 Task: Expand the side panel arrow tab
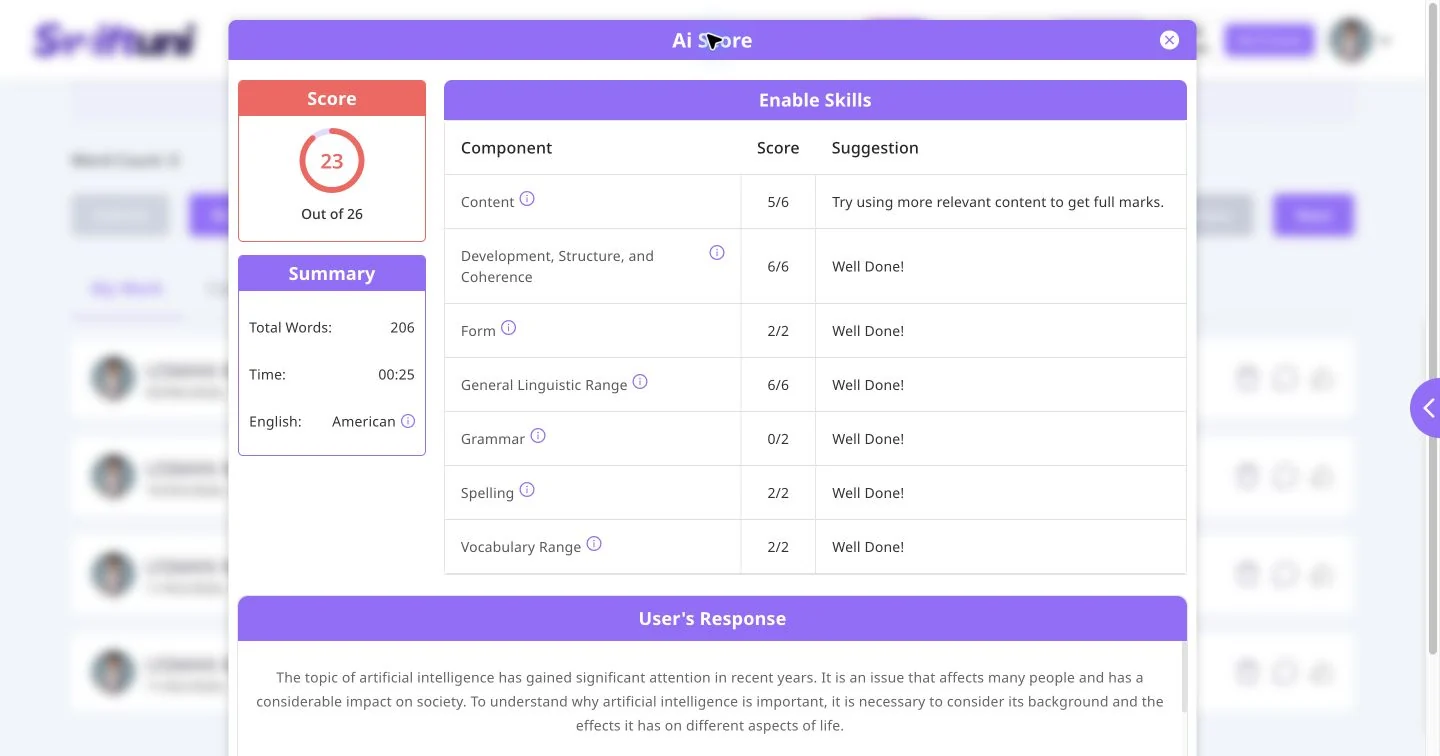[x=1426, y=408]
